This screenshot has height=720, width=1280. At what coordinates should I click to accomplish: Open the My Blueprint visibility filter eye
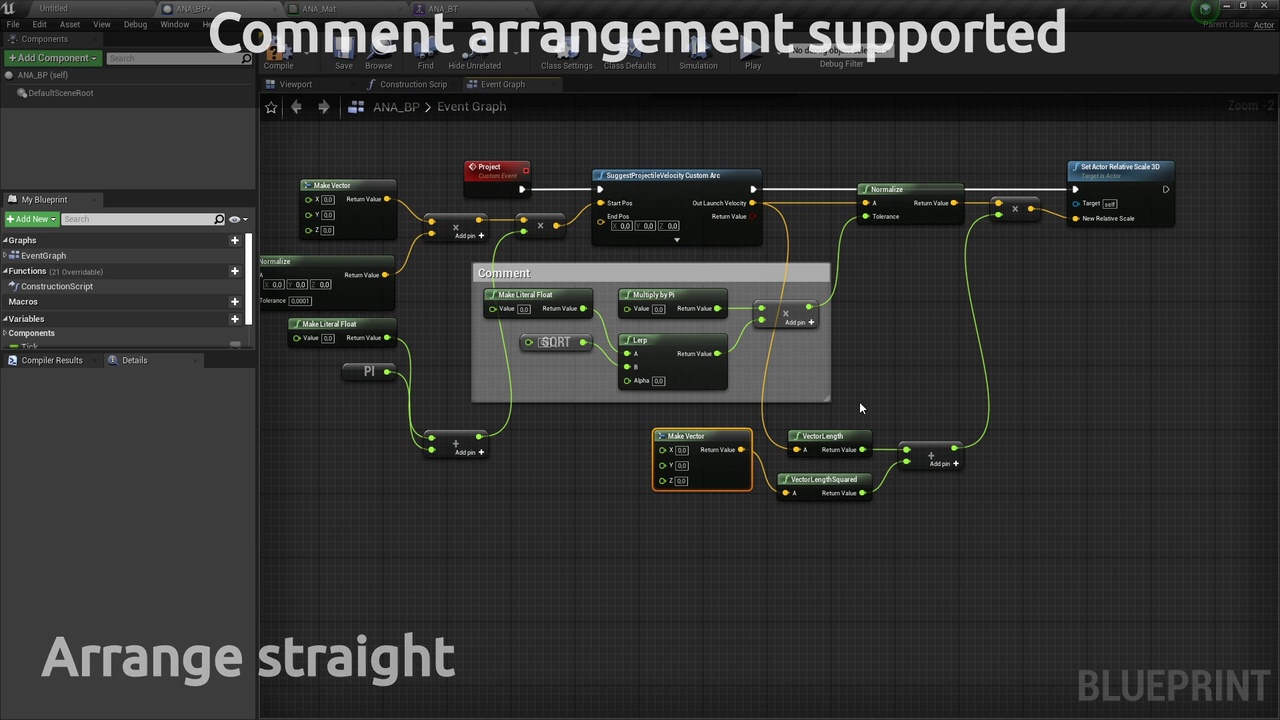click(x=234, y=219)
